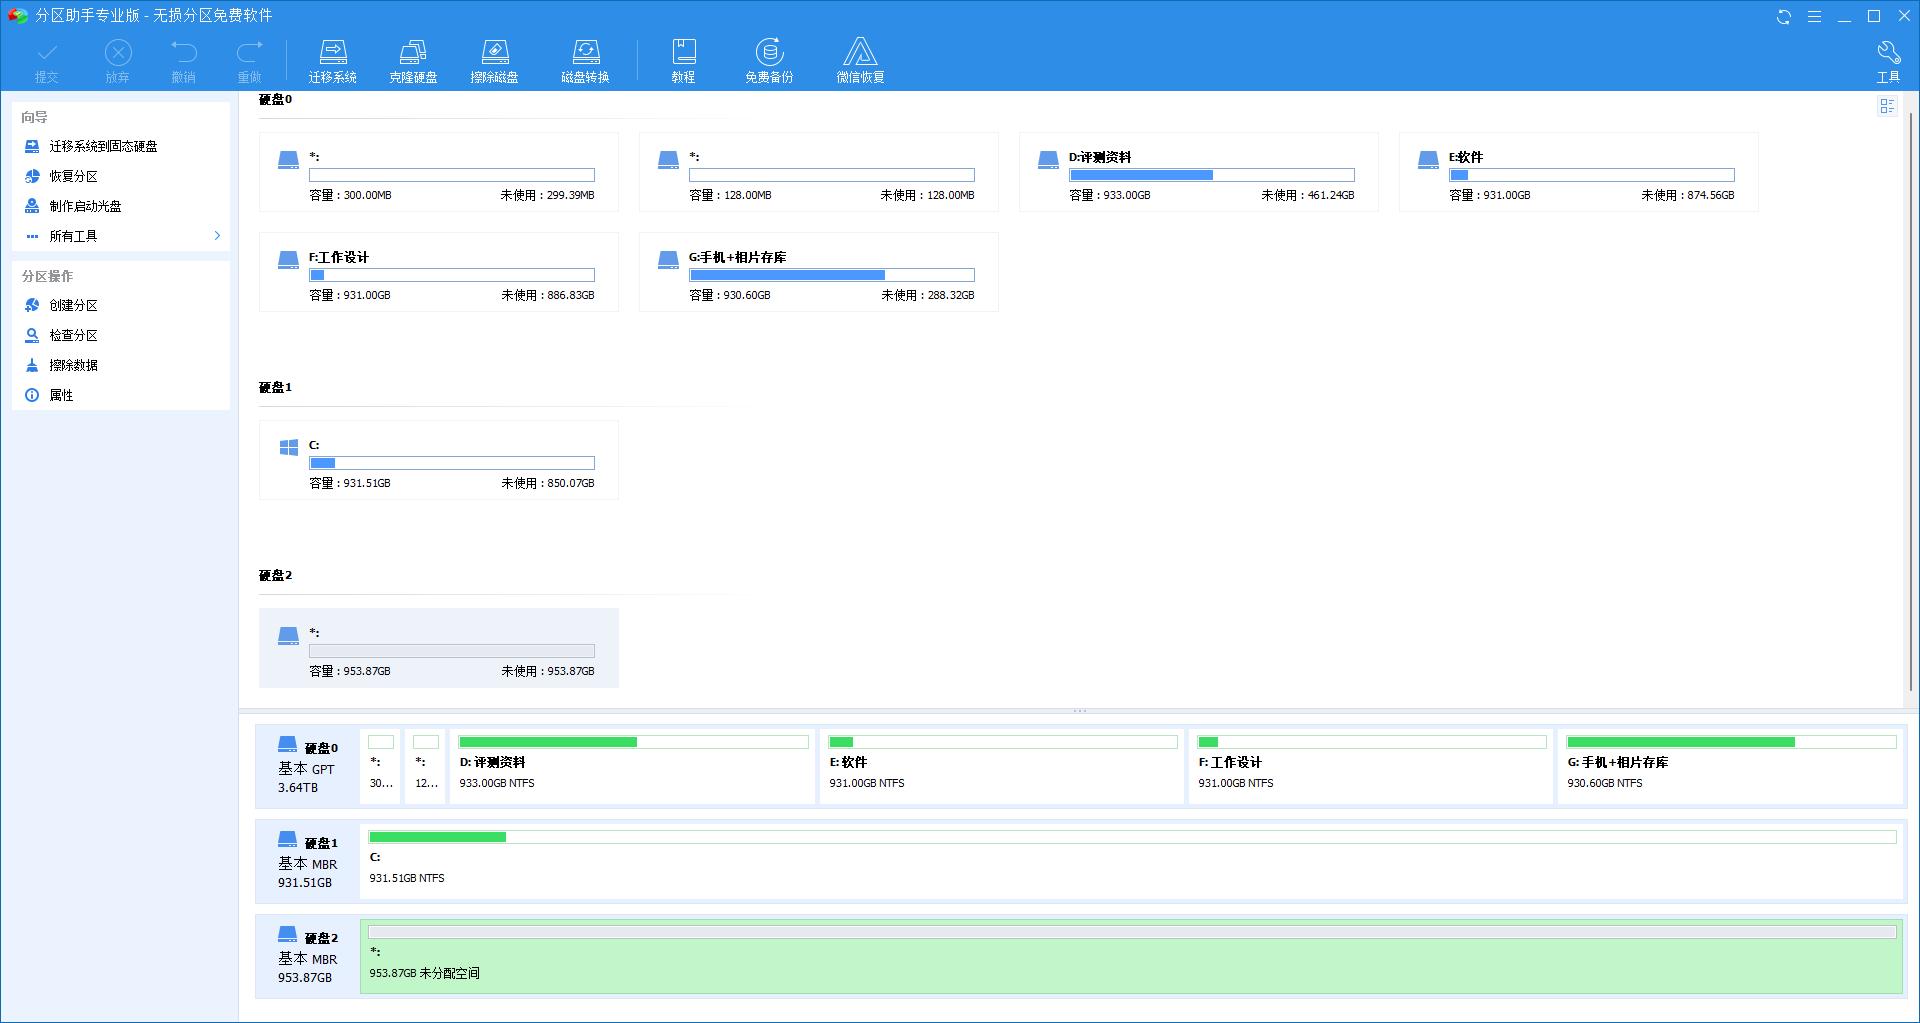
Task: Toggle the partition list view mode icon
Action: tap(1887, 106)
